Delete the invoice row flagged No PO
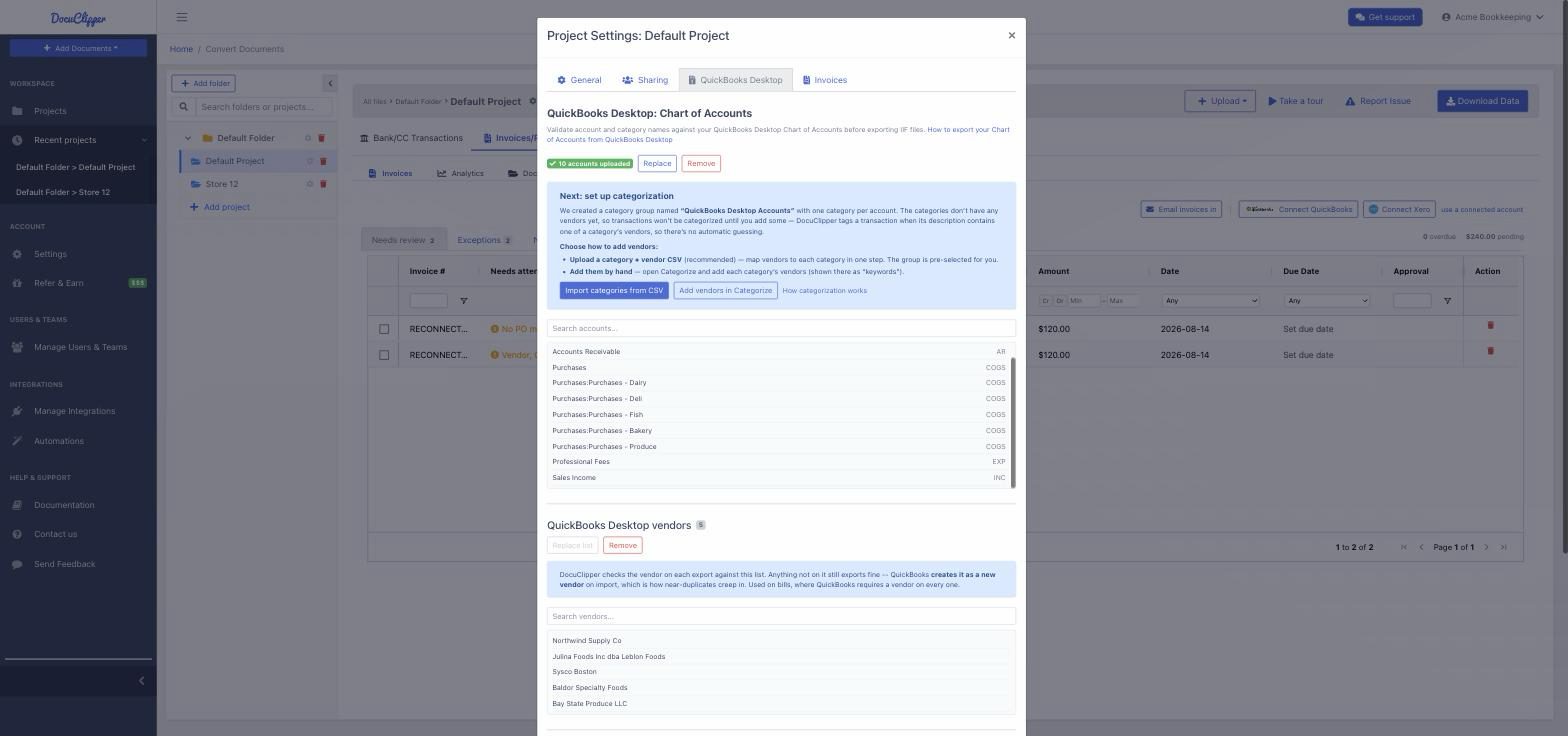Screen dimensions: 1568x736 click(x=1490, y=325)
